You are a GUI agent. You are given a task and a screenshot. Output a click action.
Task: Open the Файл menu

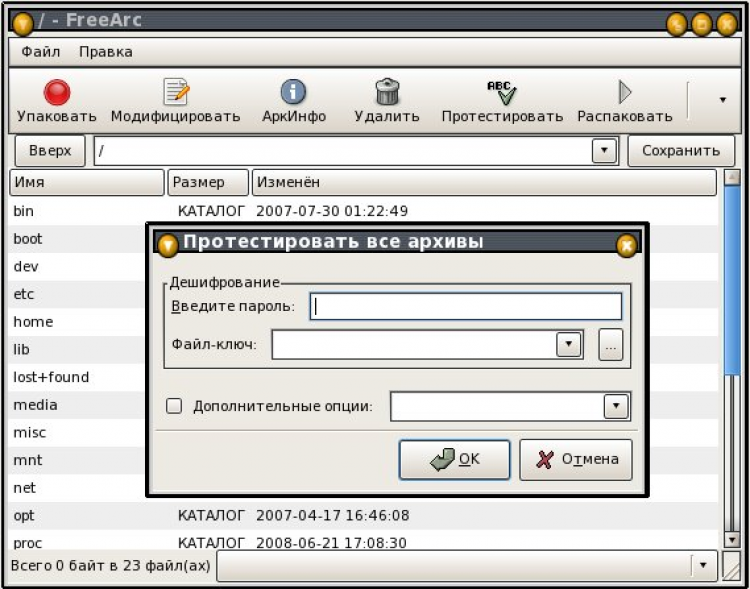[41, 51]
